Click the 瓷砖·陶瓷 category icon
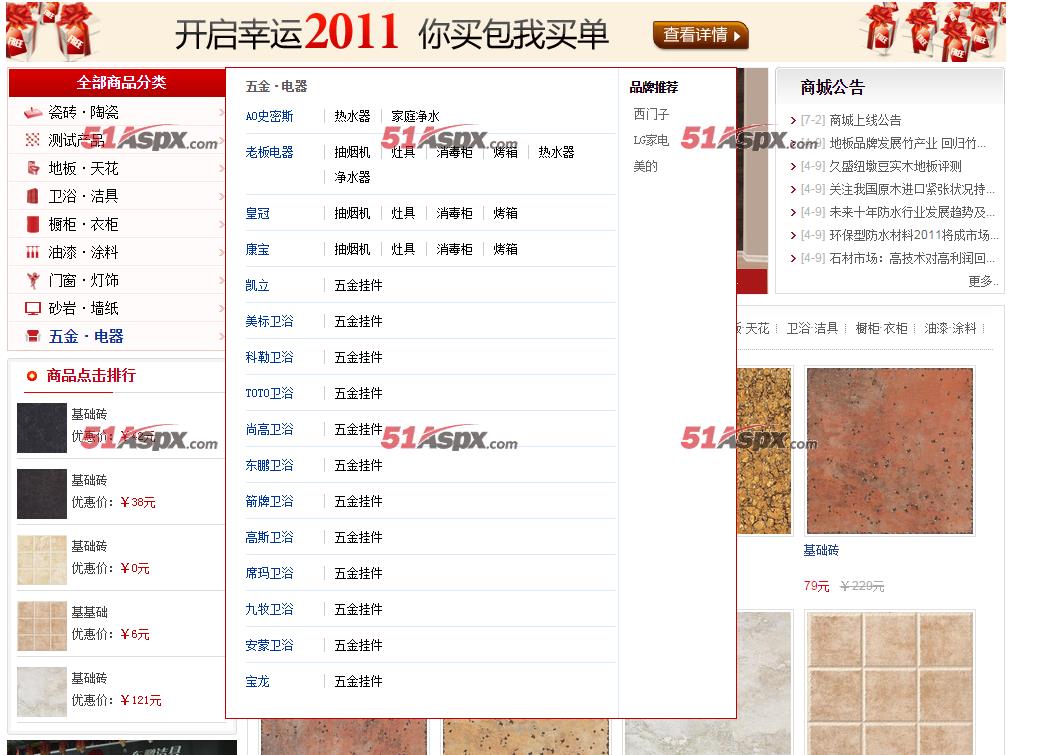 pos(33,113)
